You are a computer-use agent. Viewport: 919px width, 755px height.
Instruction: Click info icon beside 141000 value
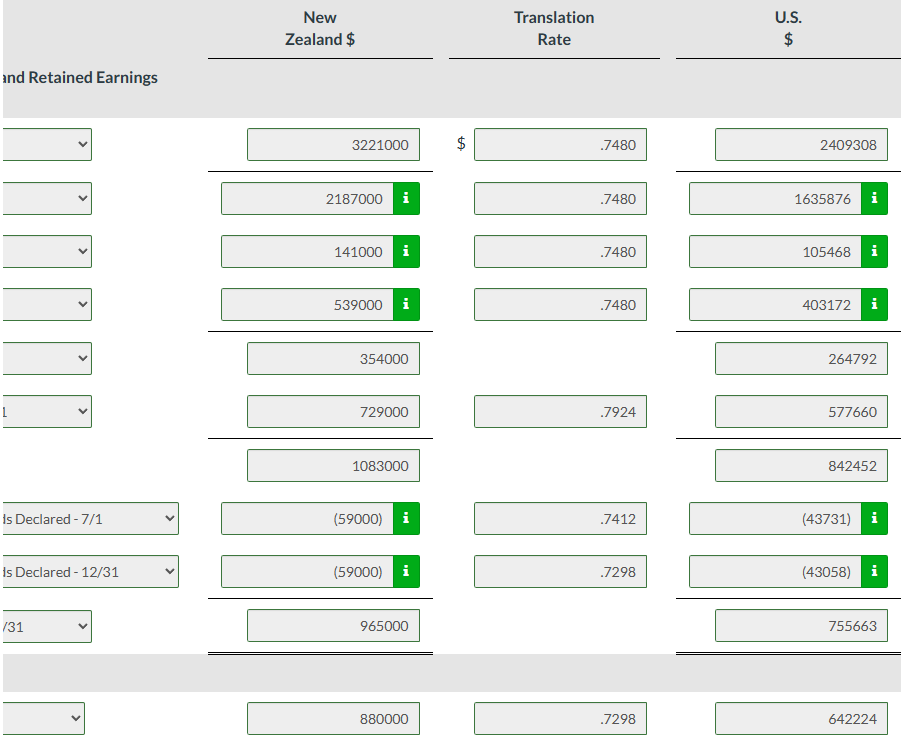point(406,251)
